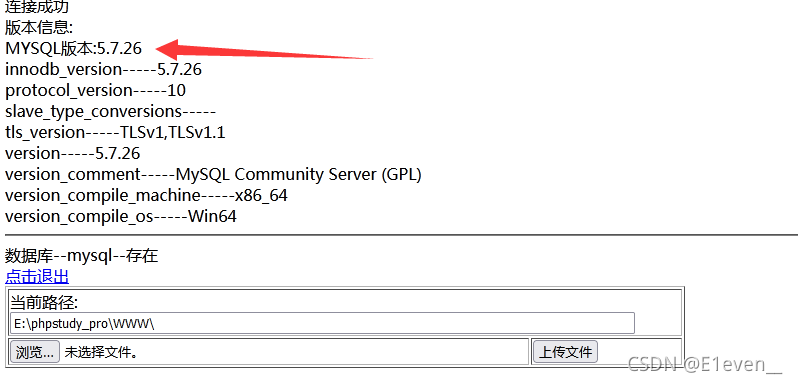798x384 pixels.
Task: Select the protocol_version-----10 line
Action: [95, 91]
